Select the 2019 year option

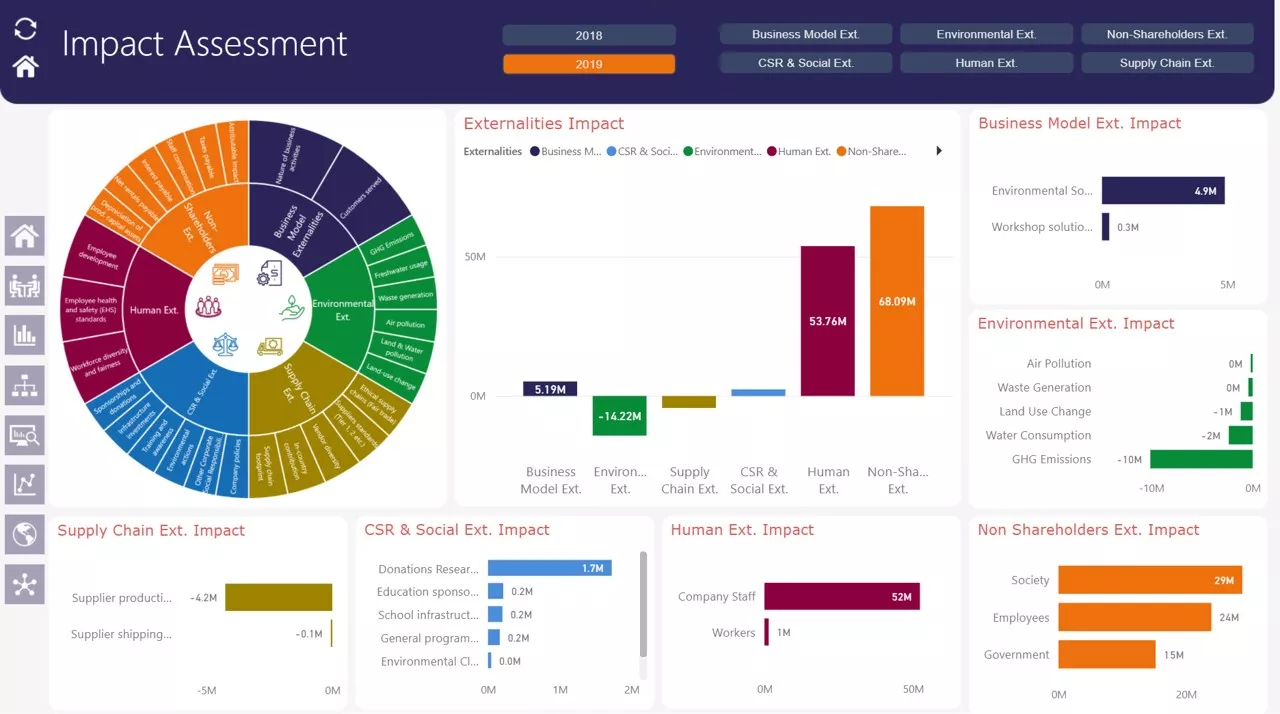(588, 63)
